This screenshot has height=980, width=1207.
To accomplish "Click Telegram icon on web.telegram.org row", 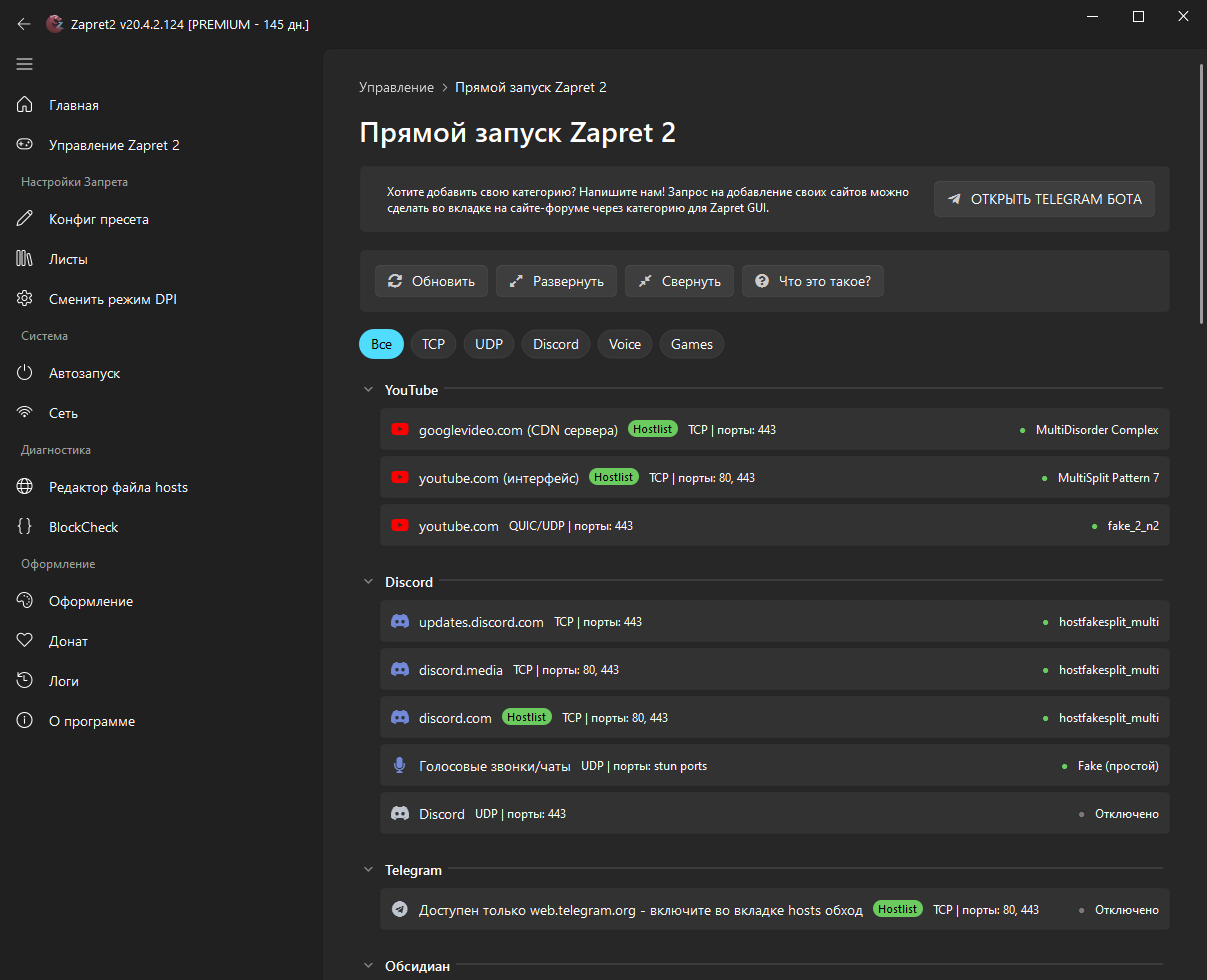I will 400,910.
